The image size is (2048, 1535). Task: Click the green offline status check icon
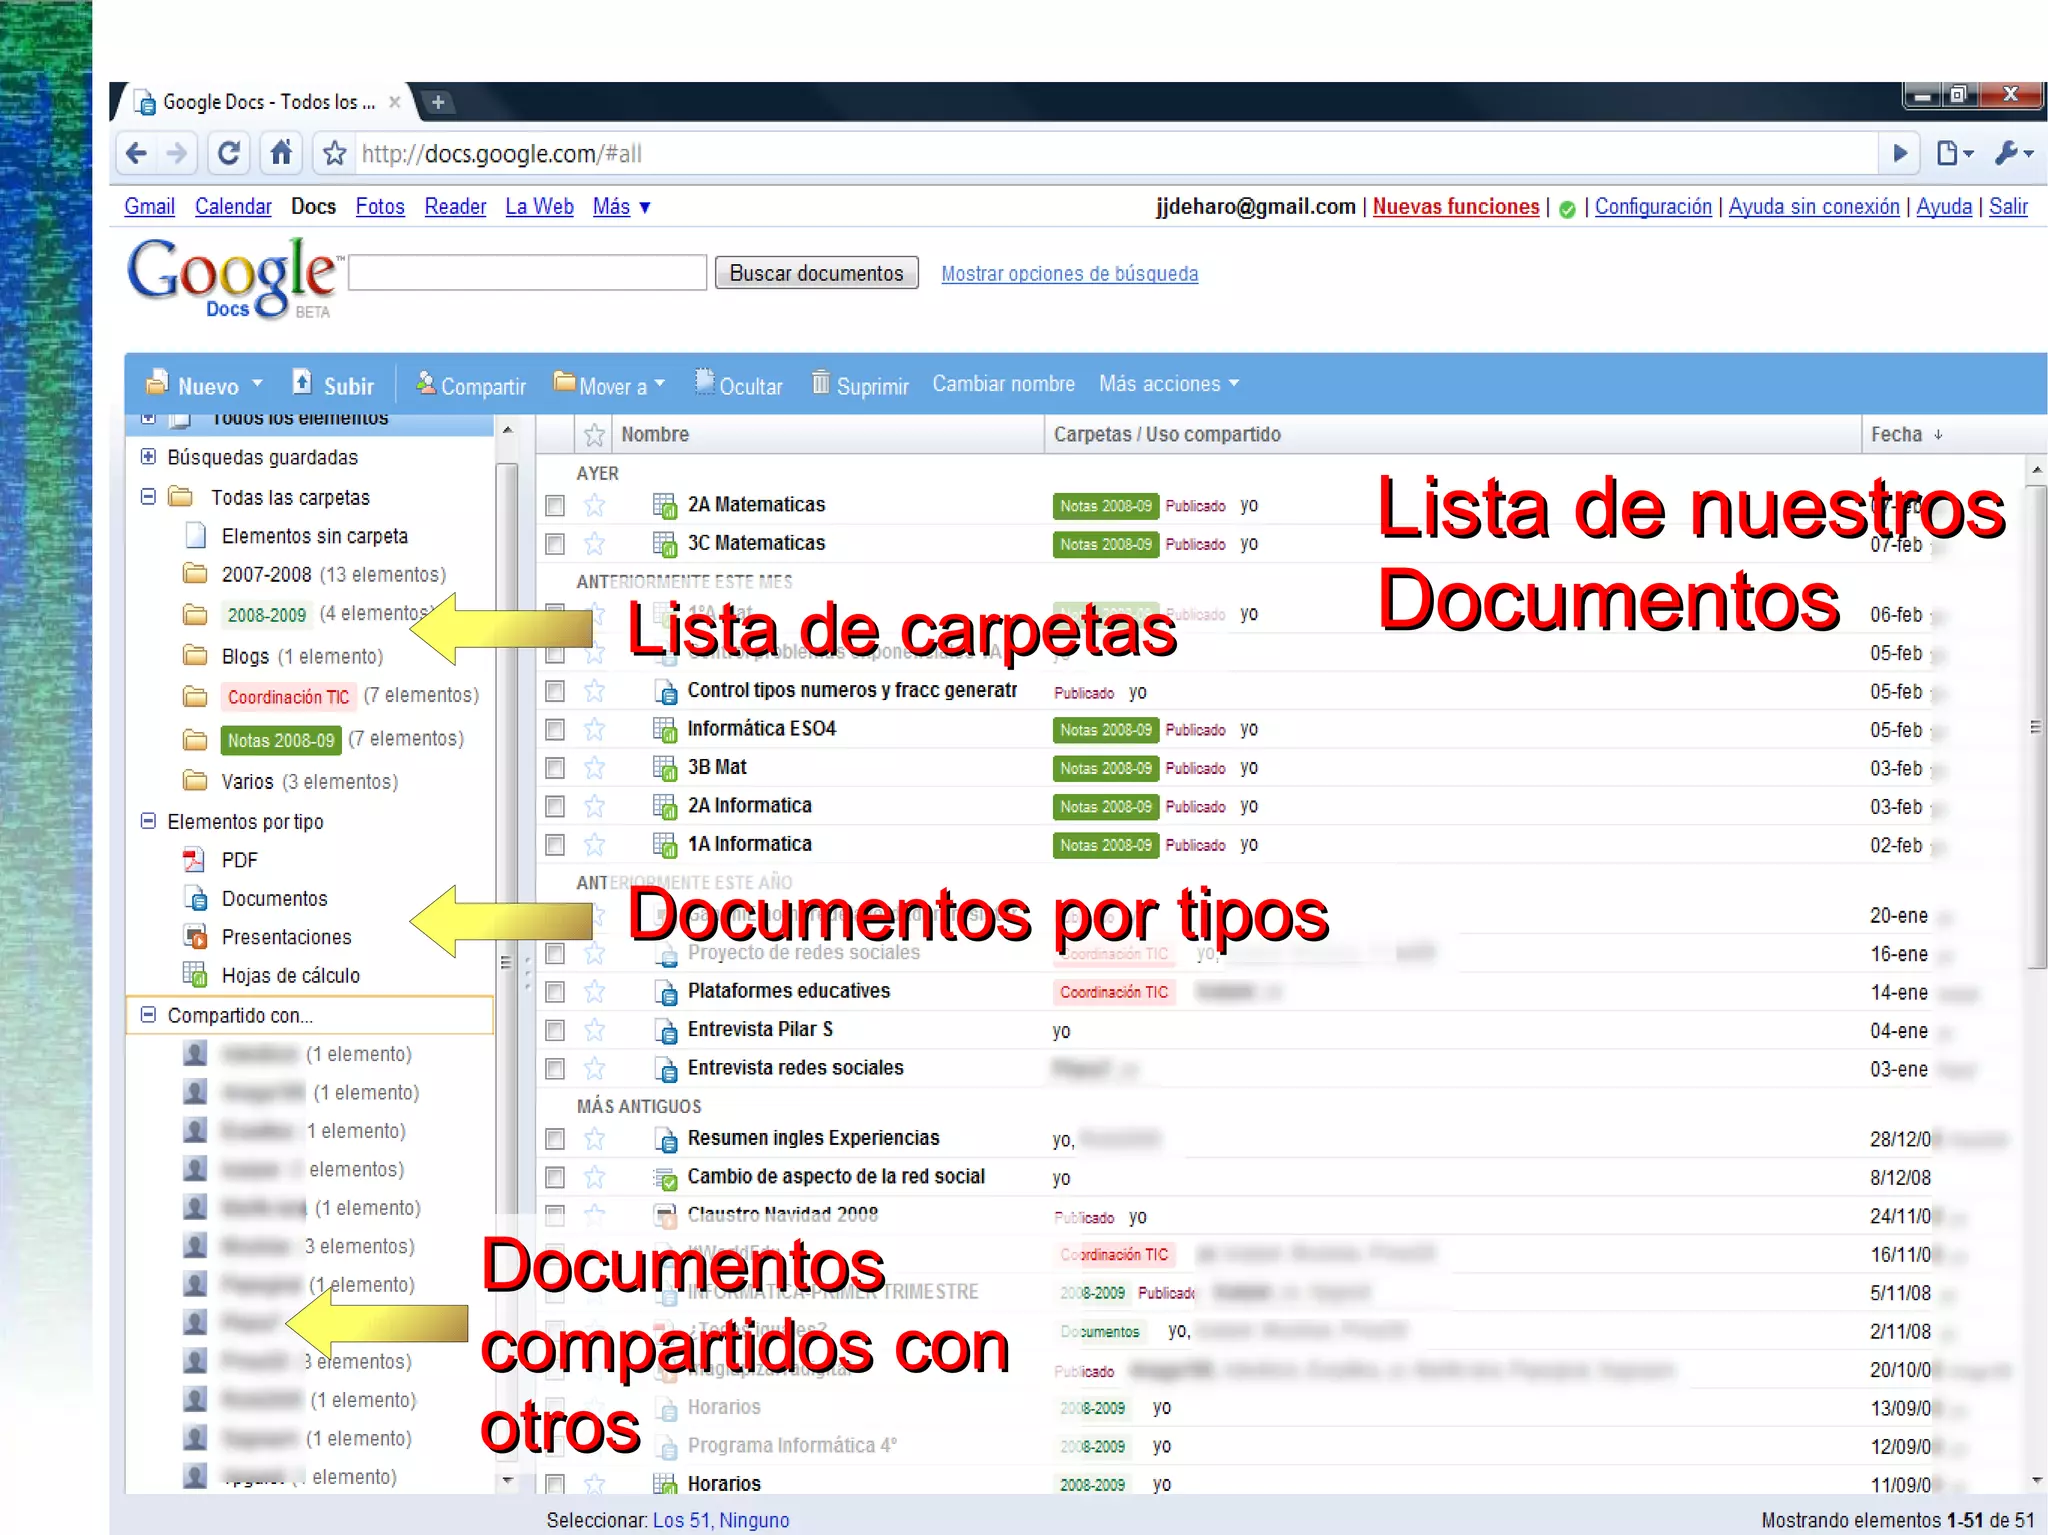pos(1567,209)
